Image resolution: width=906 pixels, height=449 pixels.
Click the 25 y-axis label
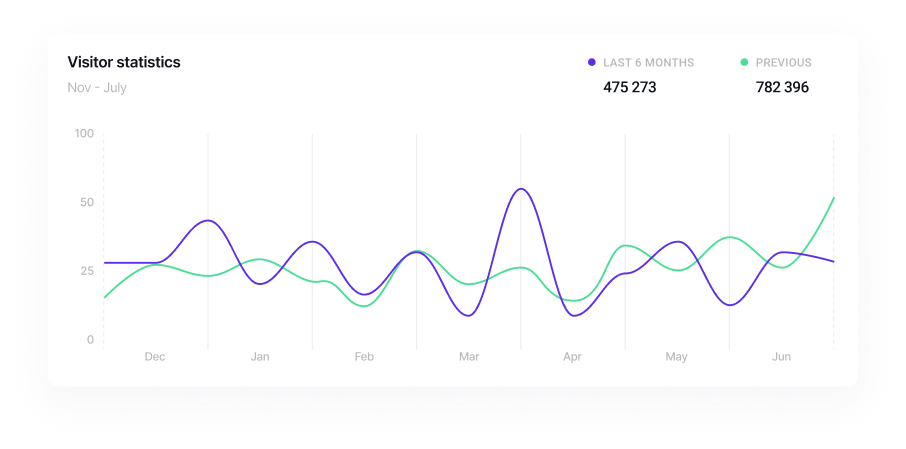click(87, 271)
